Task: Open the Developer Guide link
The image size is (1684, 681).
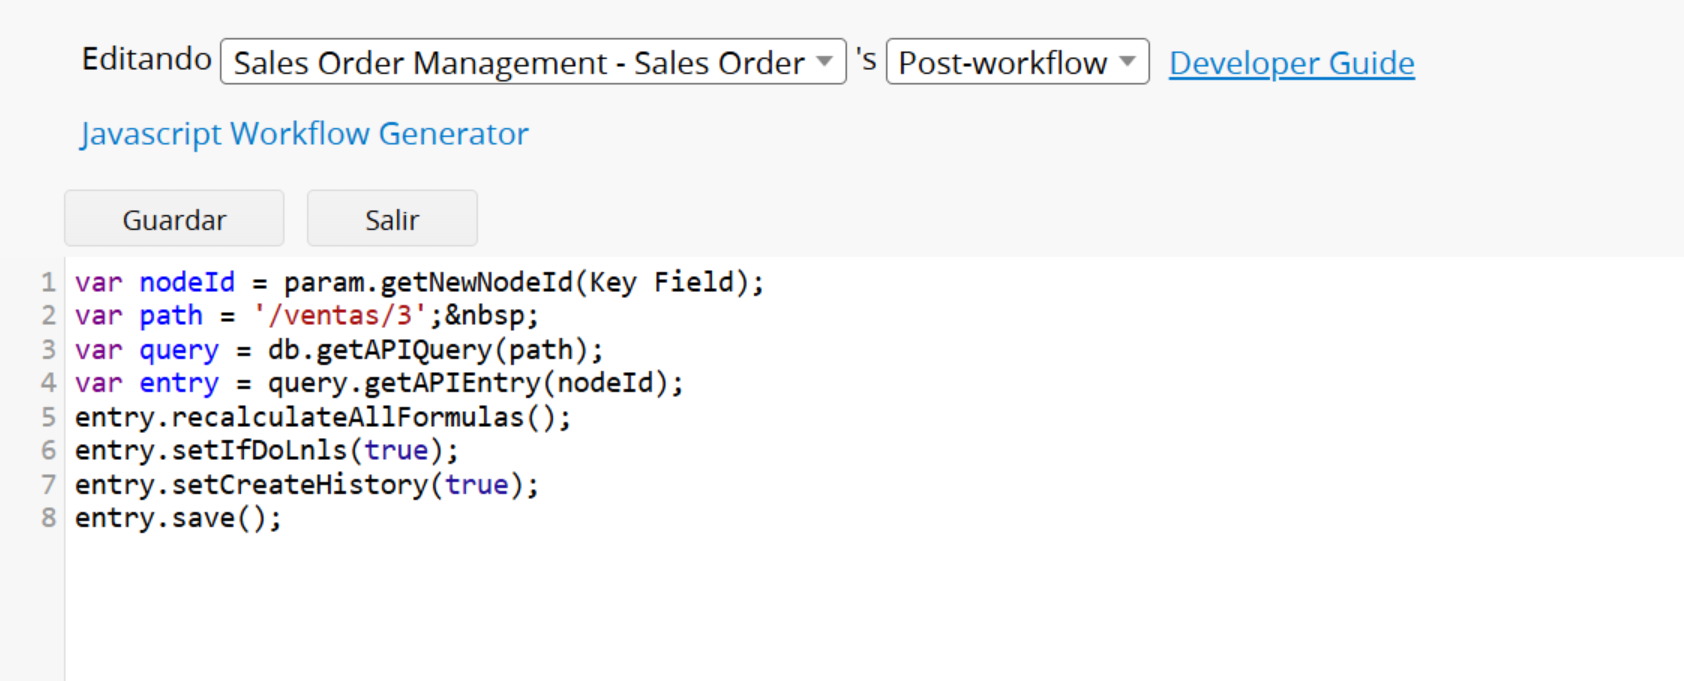Action: [1291, 63]
